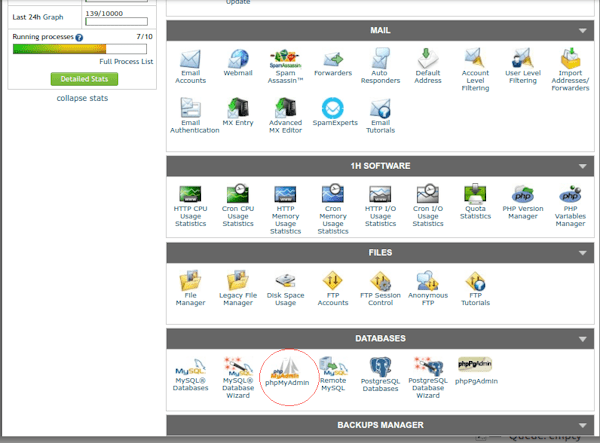Open Cron I/O Usage Statistics
The image size is (600, 443).
(x=428, y=206)
